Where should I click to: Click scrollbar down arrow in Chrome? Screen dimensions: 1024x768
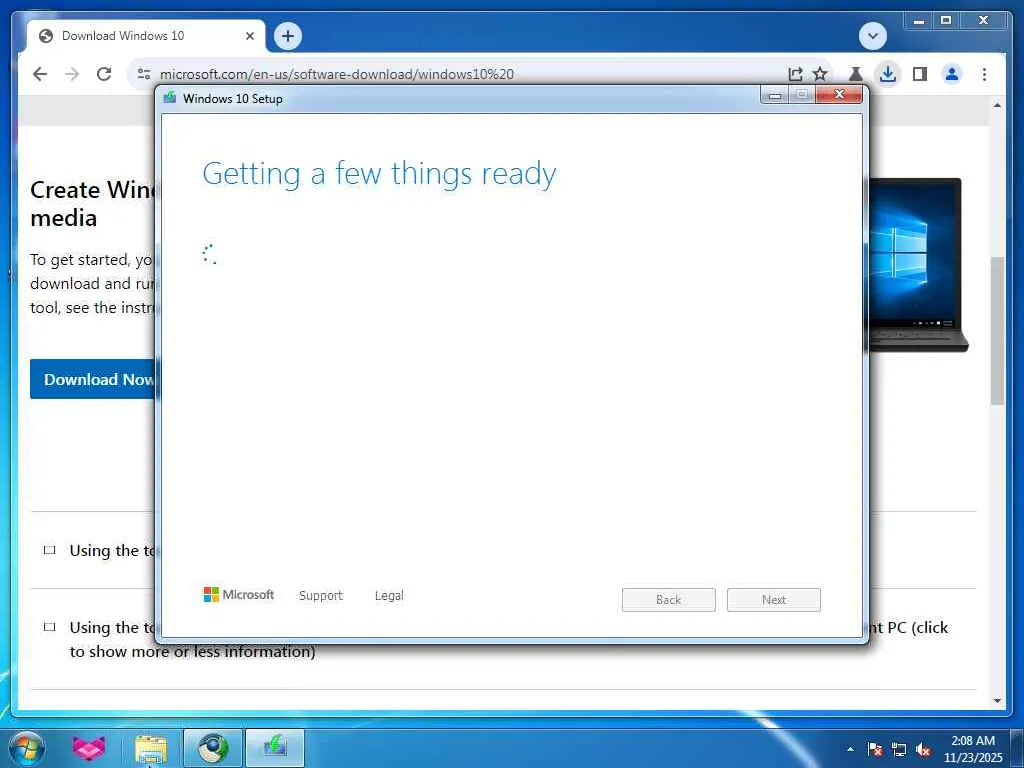[x=997, y=701]
